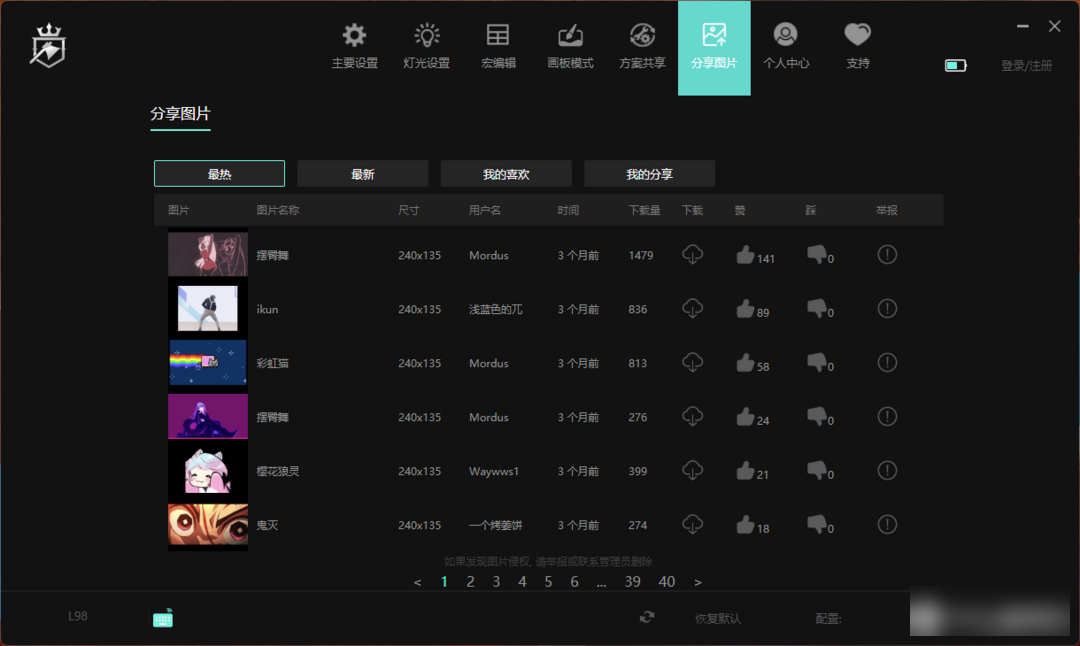
Task: Open 画板模式 drawing board icon
Action: (570, 35)
